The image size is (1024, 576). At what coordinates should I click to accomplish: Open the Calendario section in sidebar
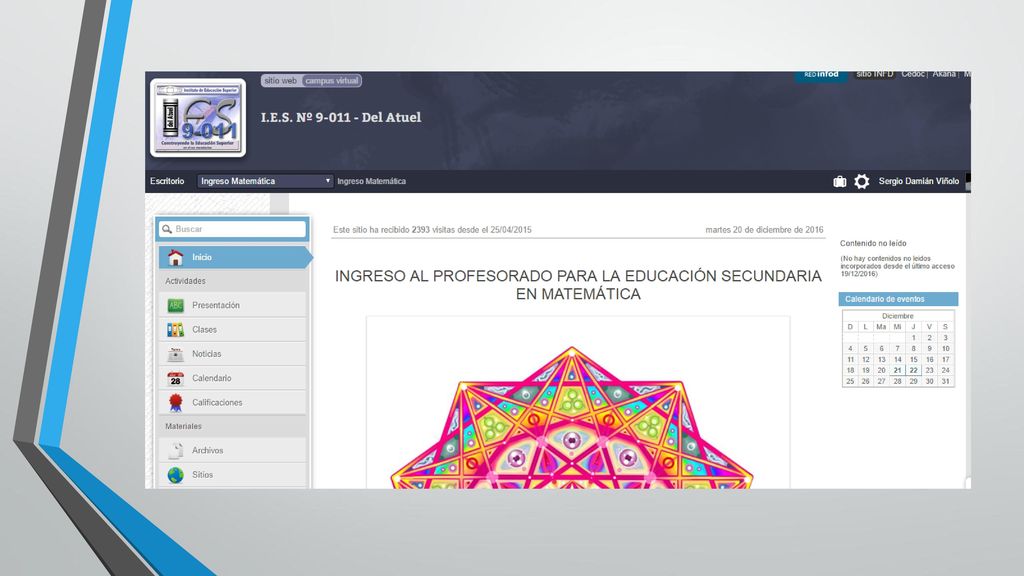tap(232, 378)
